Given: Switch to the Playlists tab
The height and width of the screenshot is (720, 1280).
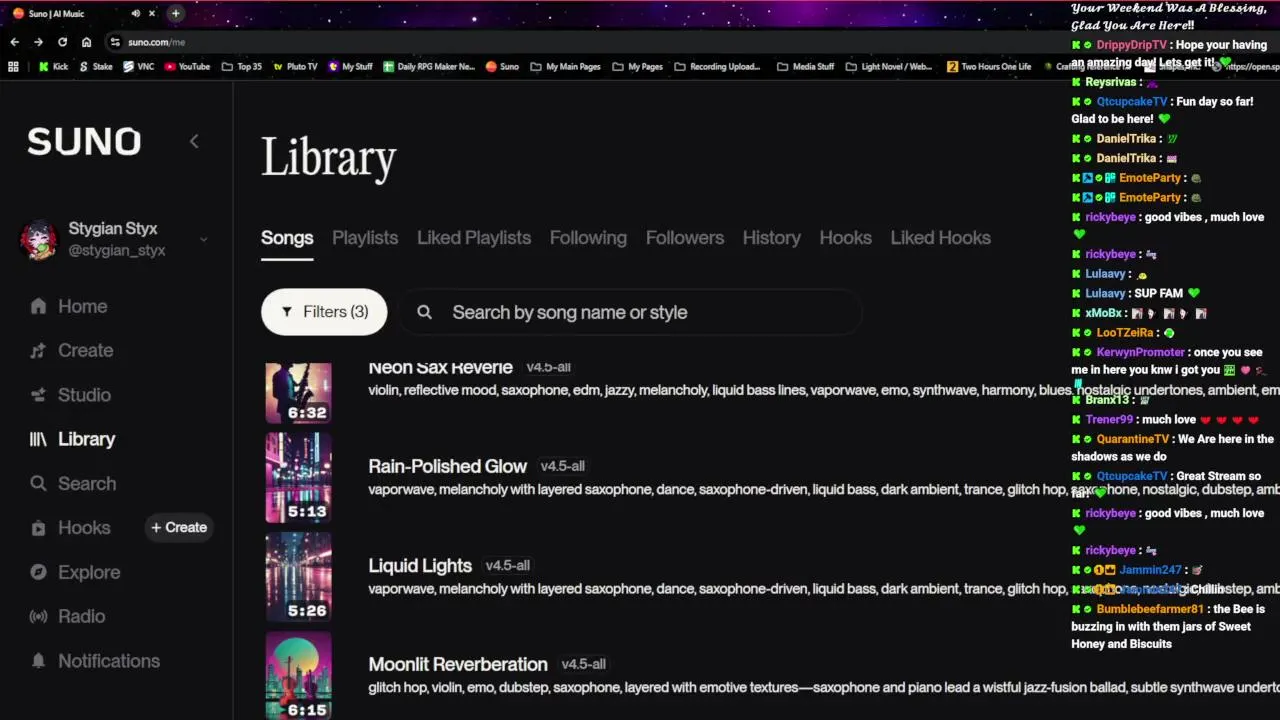Looking at the screenshot, I should [x=365, y=238].
